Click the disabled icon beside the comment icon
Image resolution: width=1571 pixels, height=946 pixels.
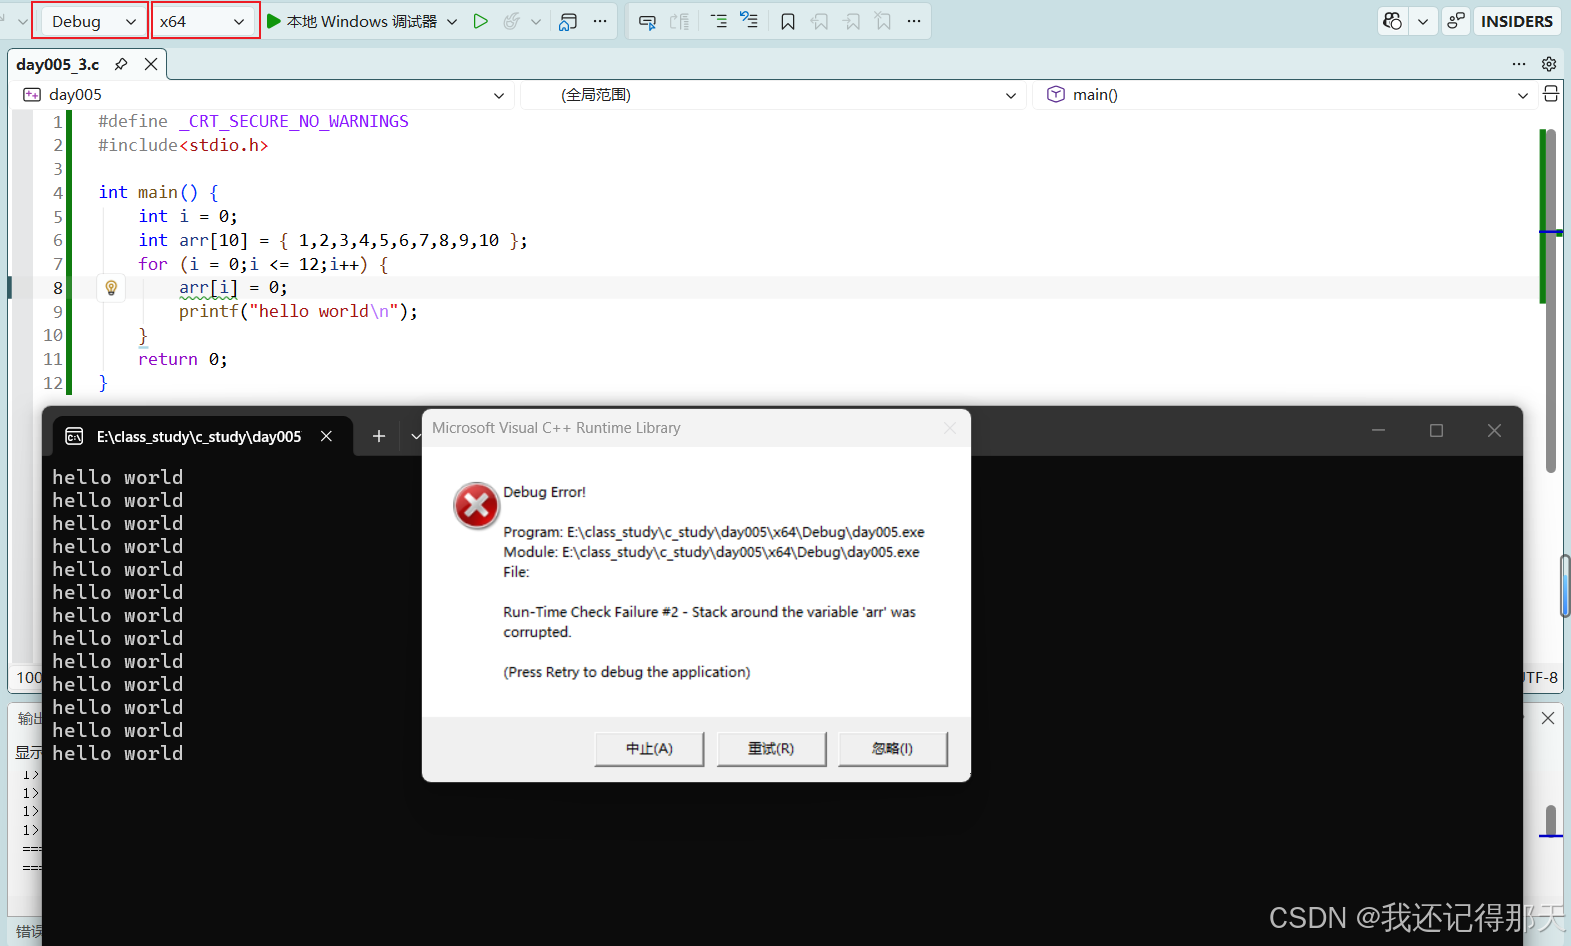point(680,21)
